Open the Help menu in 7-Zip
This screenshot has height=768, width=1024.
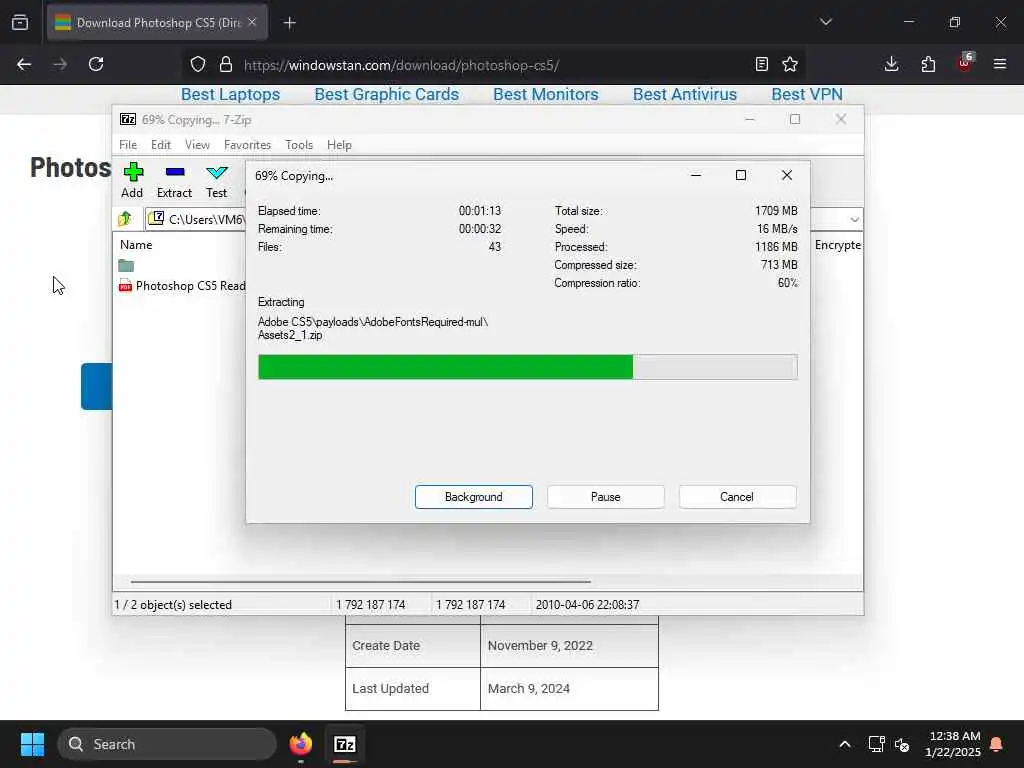pyautogui.click(x=339, y=145)
